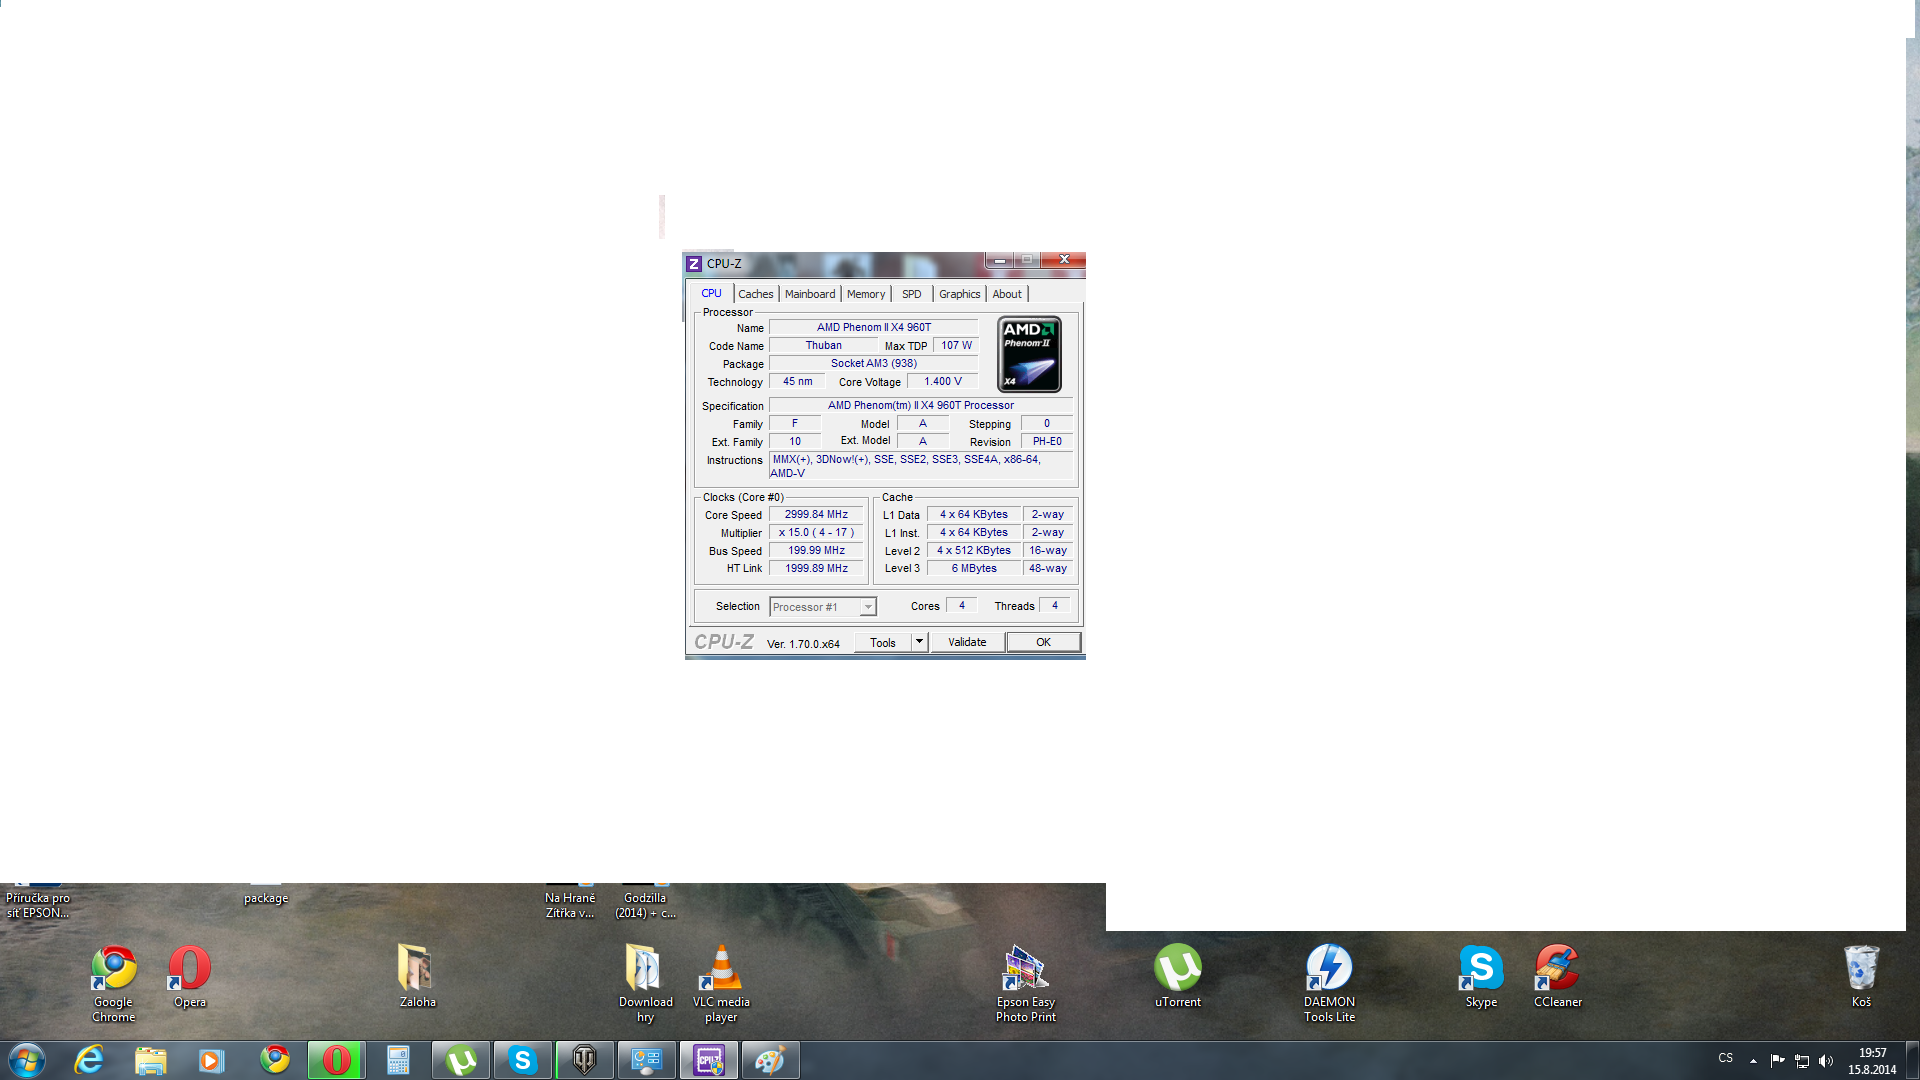The image size is (1920, 1080).
Task: Click the CPU-Z taskbar button
Action: 708,1060
